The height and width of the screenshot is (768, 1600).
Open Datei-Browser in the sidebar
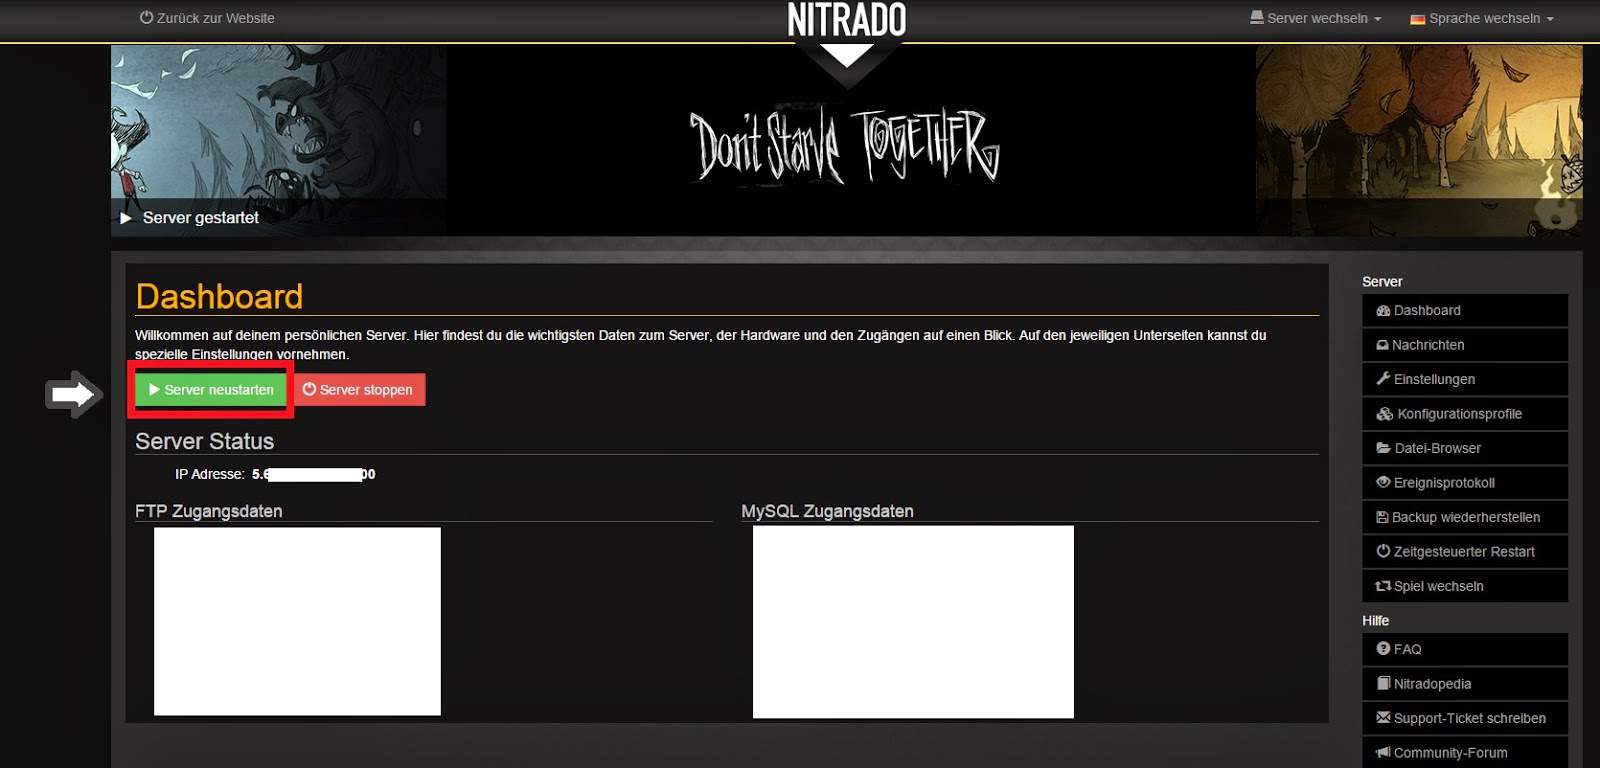point(1465,448)
